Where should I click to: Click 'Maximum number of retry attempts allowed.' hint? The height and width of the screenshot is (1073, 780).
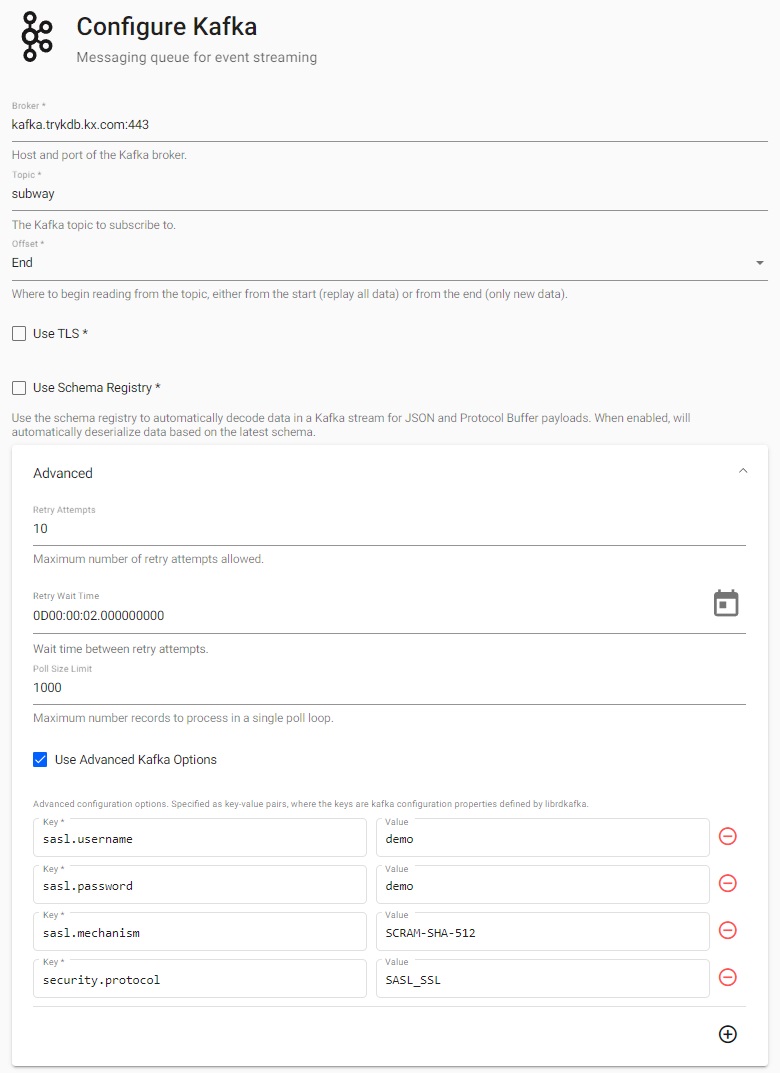click(x=148, y=559)
